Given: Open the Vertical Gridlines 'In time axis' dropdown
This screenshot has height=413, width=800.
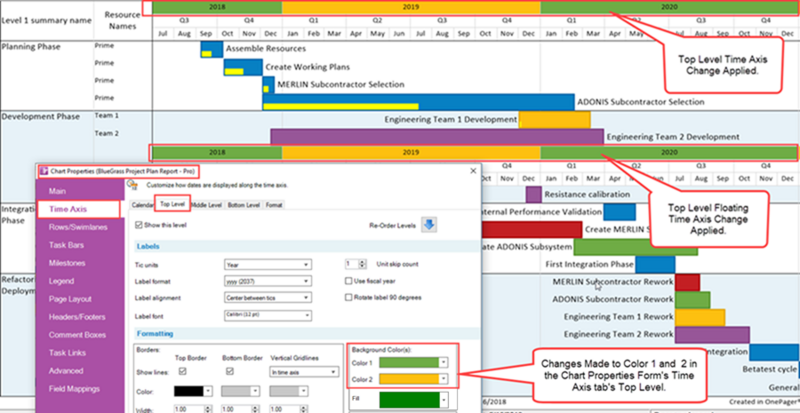Looking at the screenshot, I should click(x=304, y=372).
